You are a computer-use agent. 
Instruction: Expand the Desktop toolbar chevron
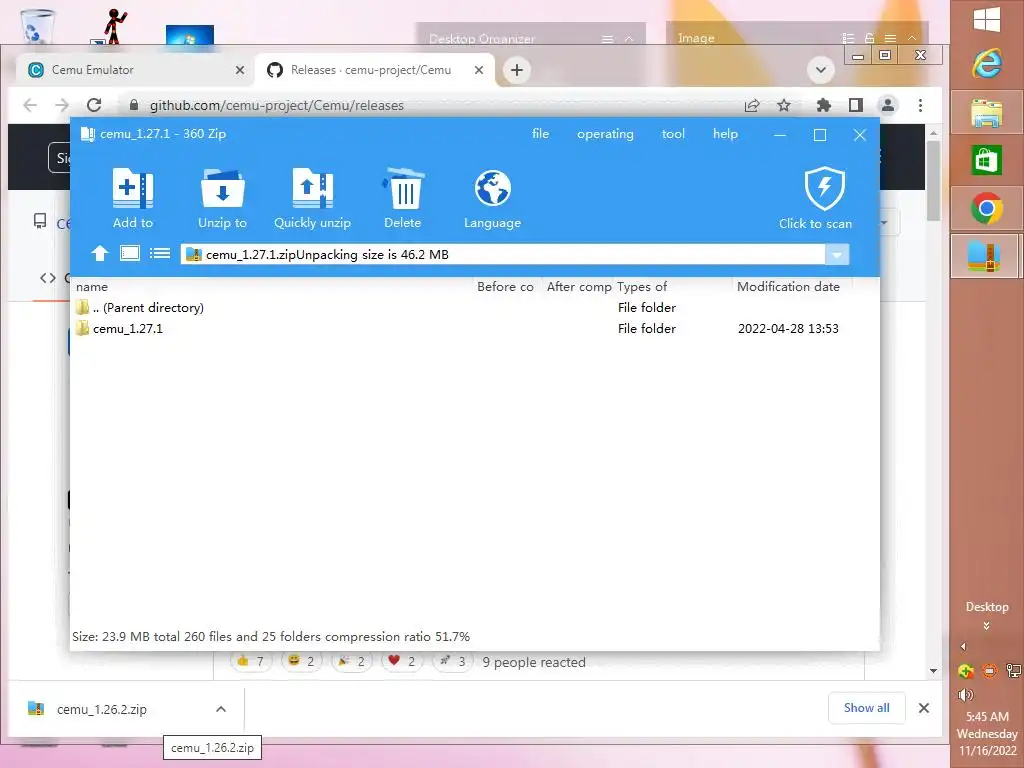coord(986,626)
